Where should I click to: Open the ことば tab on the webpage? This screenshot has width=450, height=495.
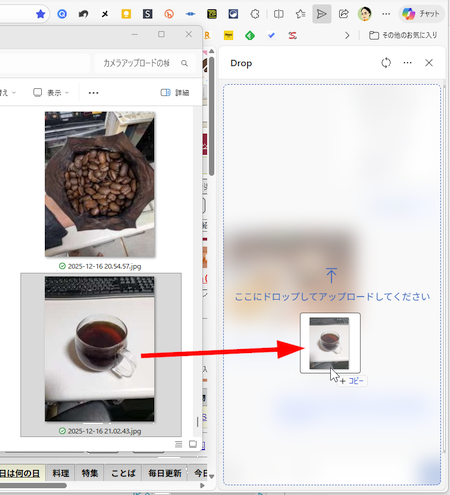(x=123, y=473)
